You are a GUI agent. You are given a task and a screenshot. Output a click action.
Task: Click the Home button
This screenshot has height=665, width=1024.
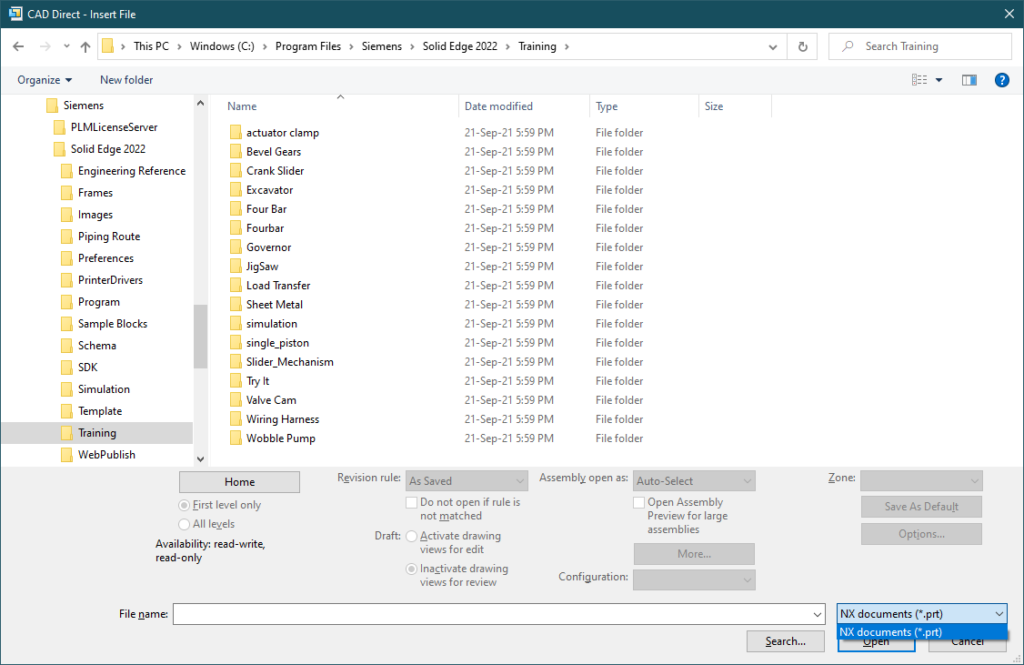click(240, 482)
